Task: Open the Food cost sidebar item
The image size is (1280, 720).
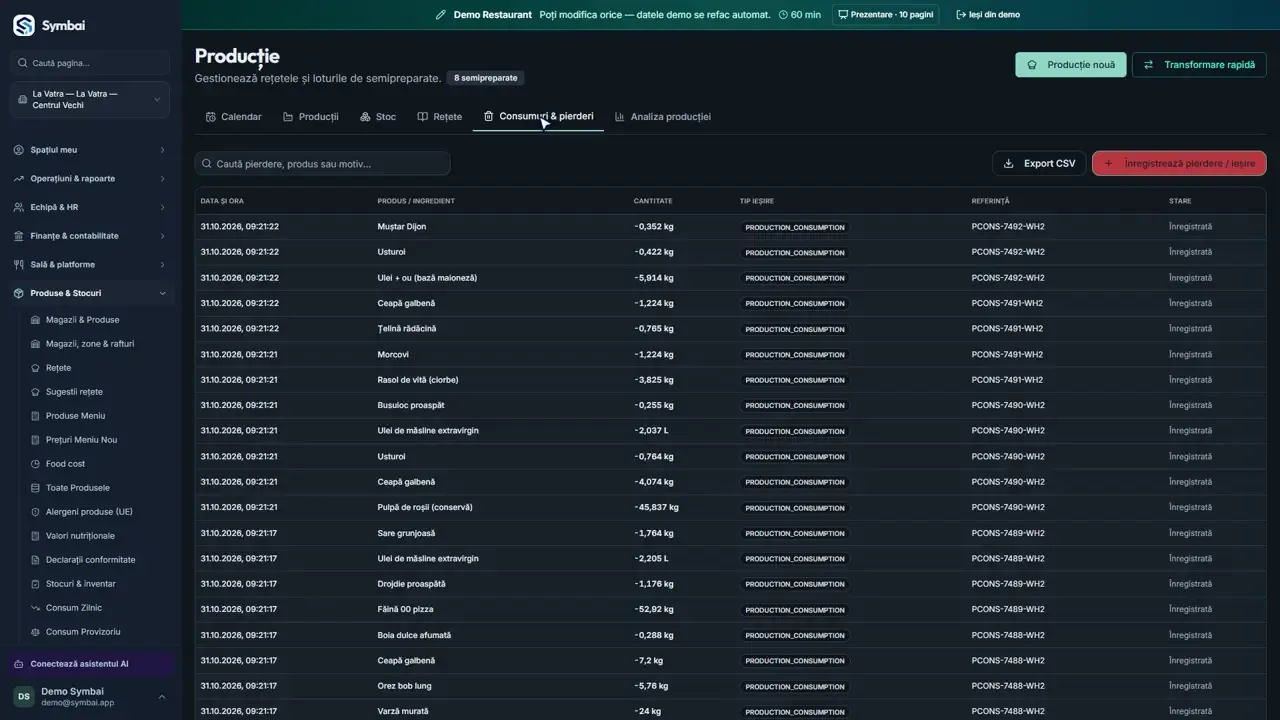Action: click(65, 464)
